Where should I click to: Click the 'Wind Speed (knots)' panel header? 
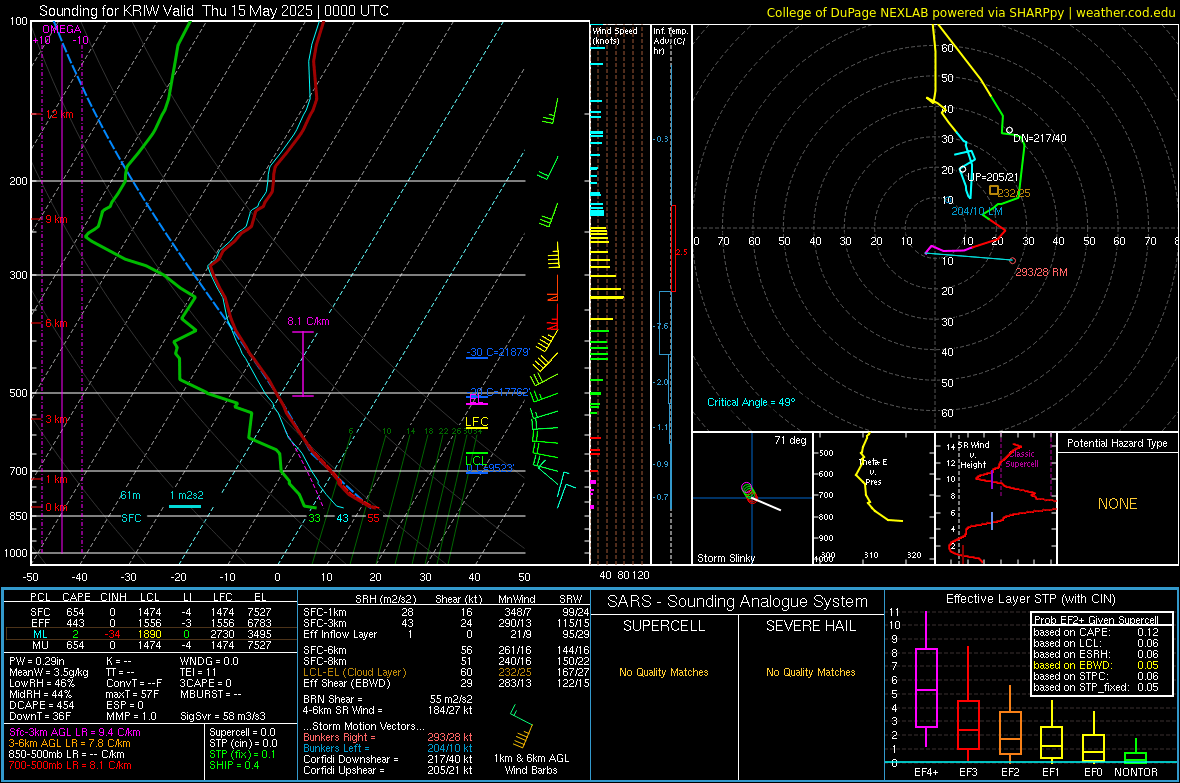click(x=615, y=35)
